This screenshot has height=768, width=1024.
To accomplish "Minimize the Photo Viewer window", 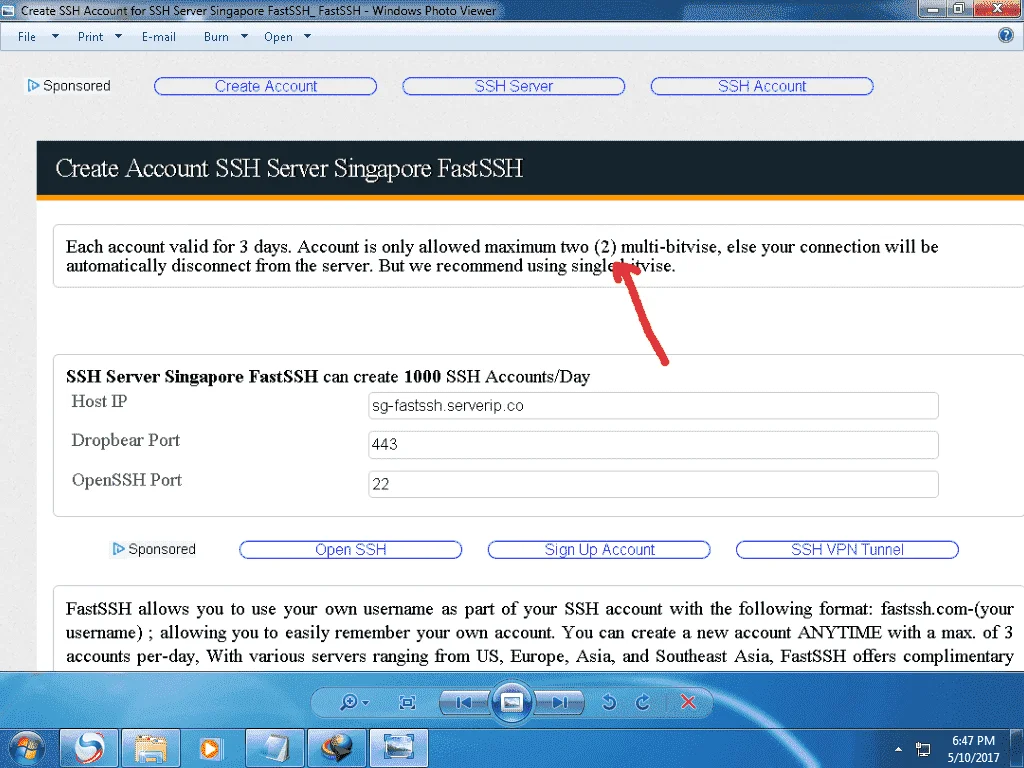I will 933,8.
